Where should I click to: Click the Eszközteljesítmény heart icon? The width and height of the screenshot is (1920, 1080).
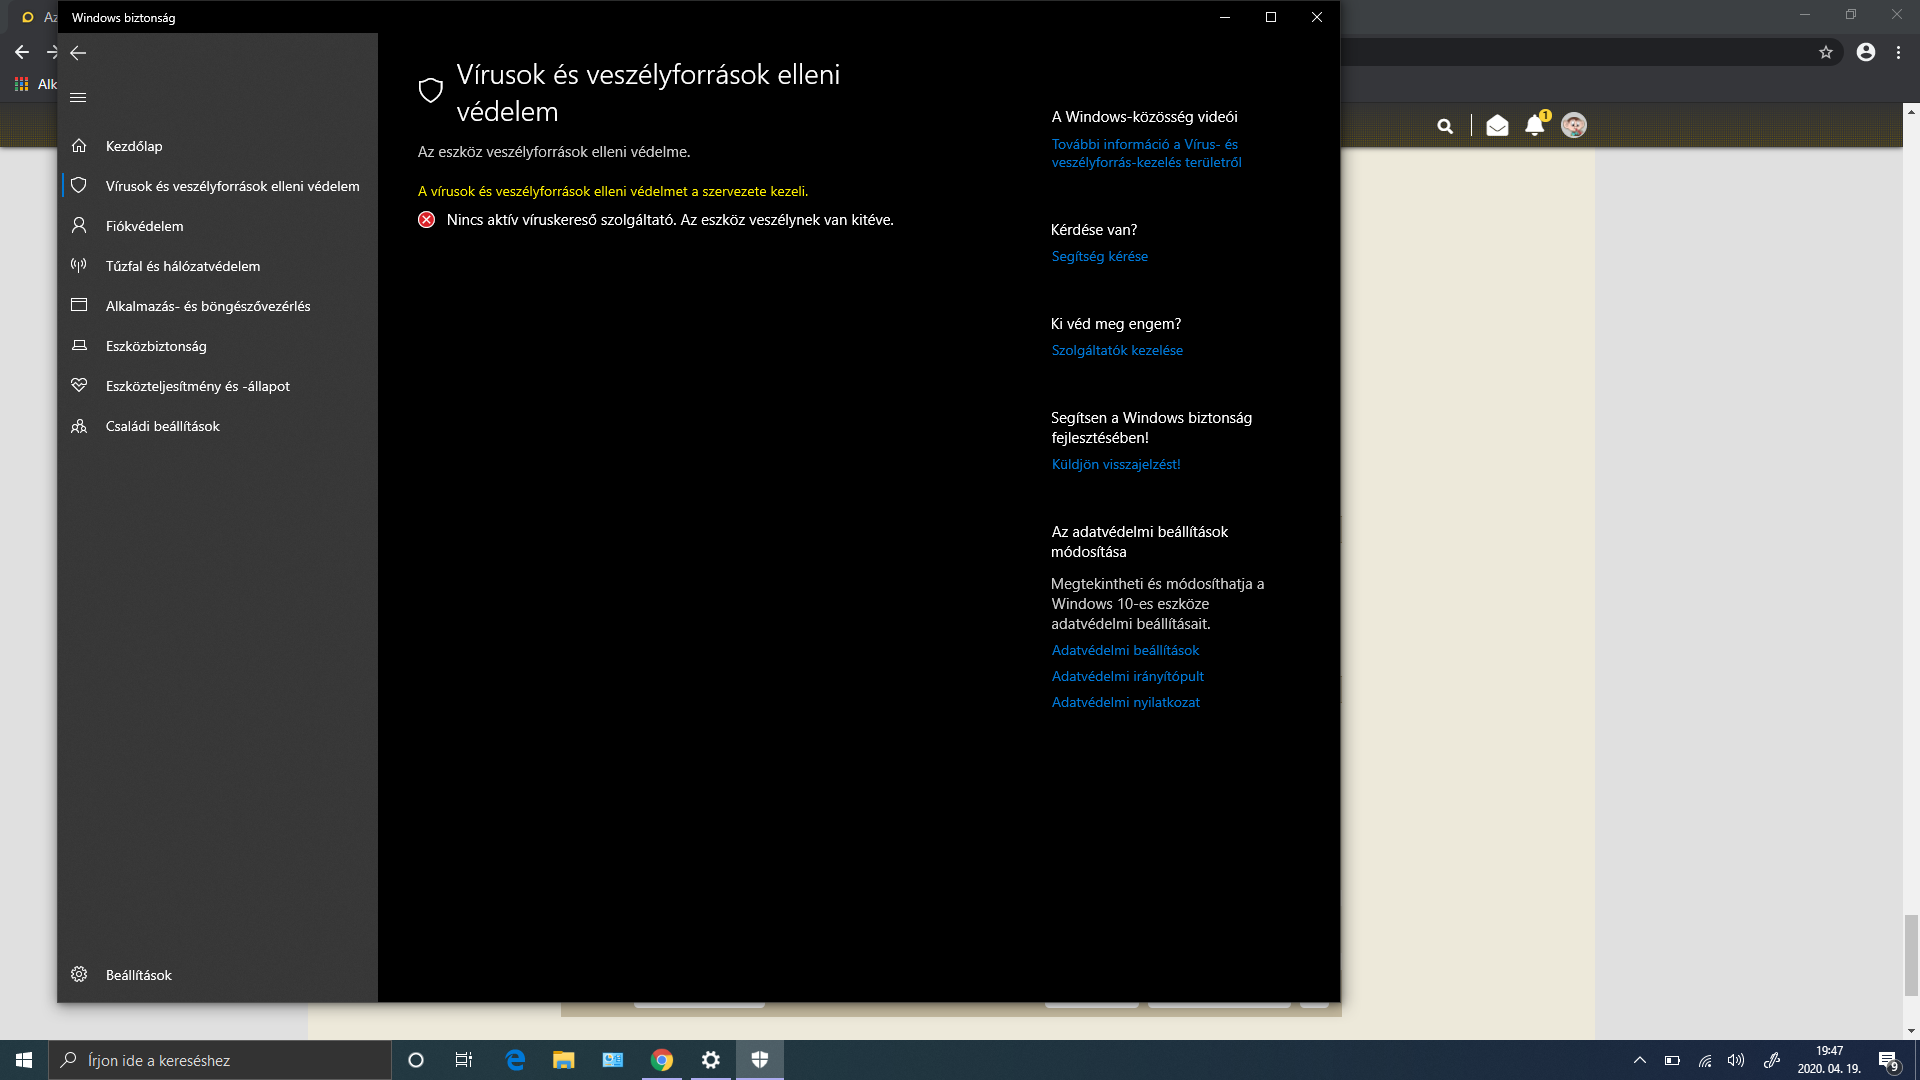point(79,385)
